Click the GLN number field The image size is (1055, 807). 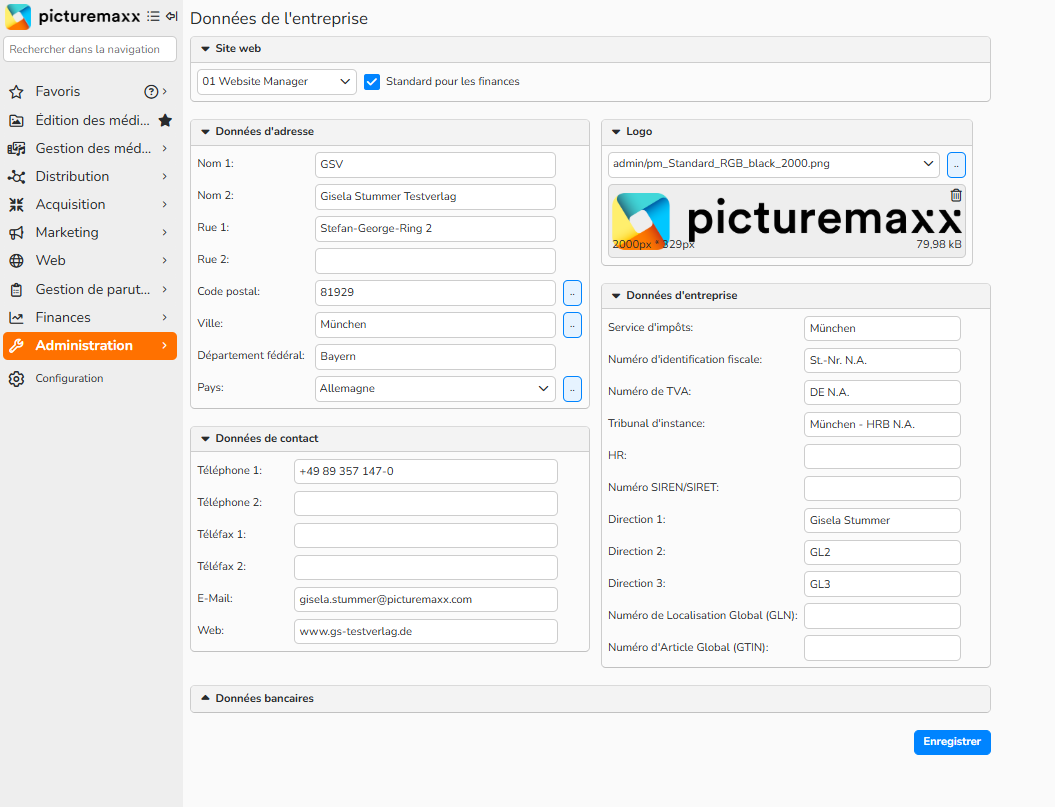tap(882, 617)
